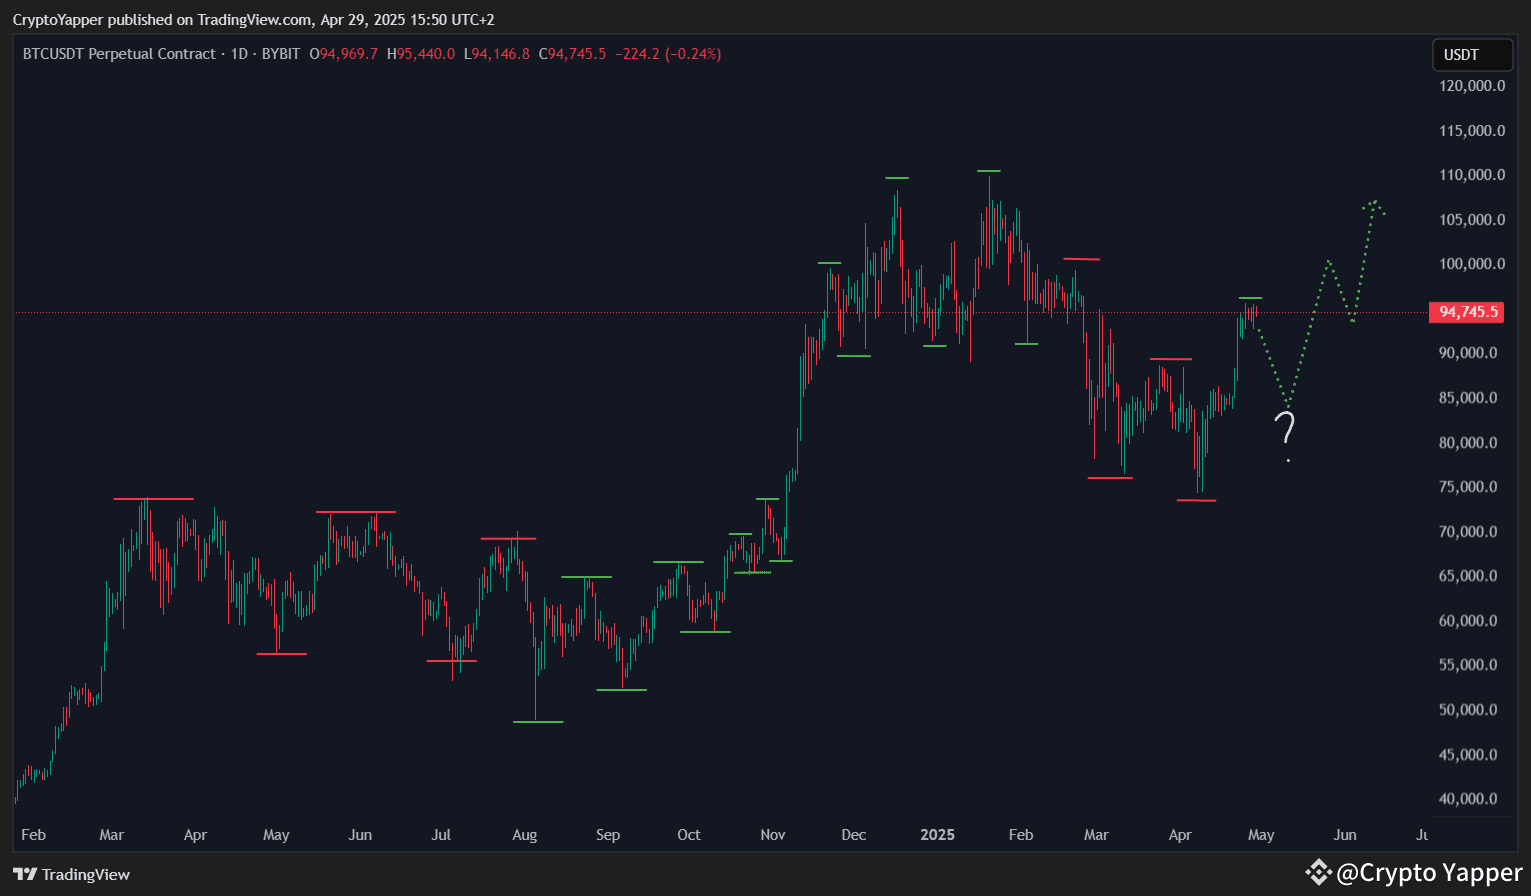Click the question mark chart annotation
The width and height of the screenshot is (1531, 896).
pyautogui.click(x=1286, y=432)
